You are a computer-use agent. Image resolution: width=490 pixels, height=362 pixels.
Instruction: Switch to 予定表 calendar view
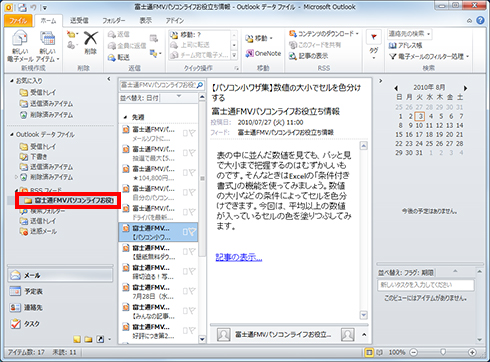pos(60,291)
